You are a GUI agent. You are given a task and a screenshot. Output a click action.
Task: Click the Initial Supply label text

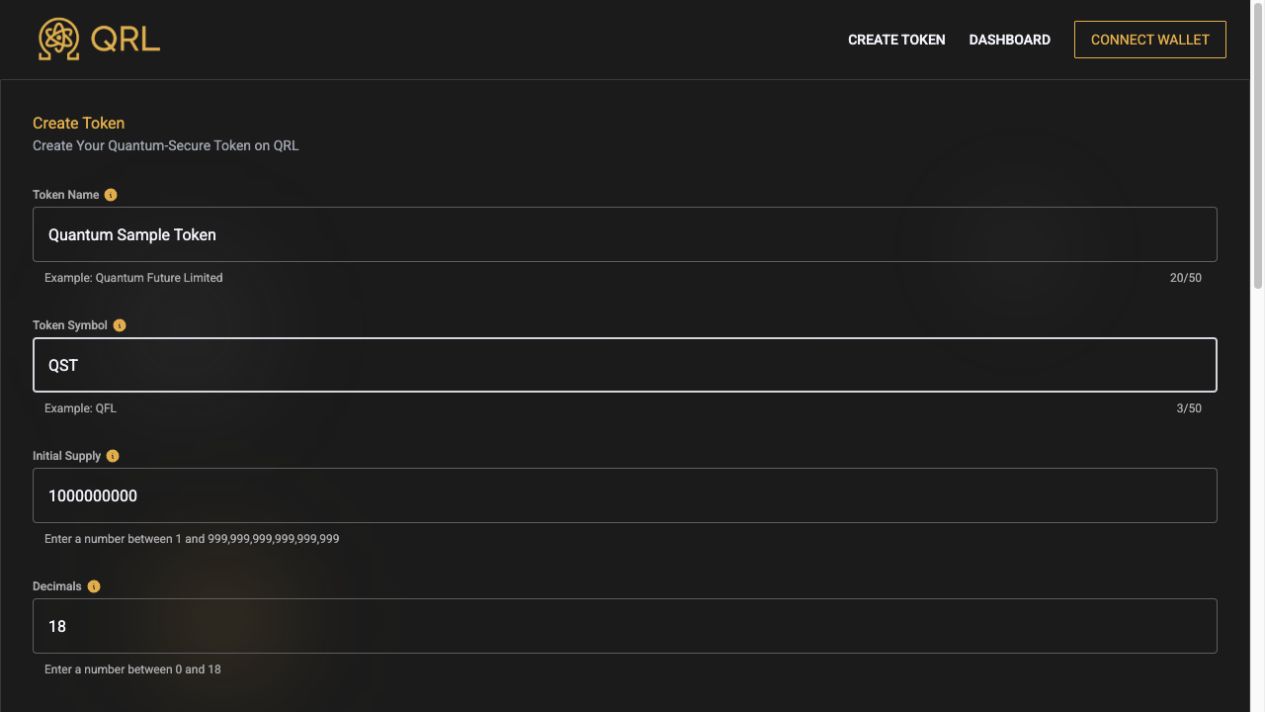point(67,456)
